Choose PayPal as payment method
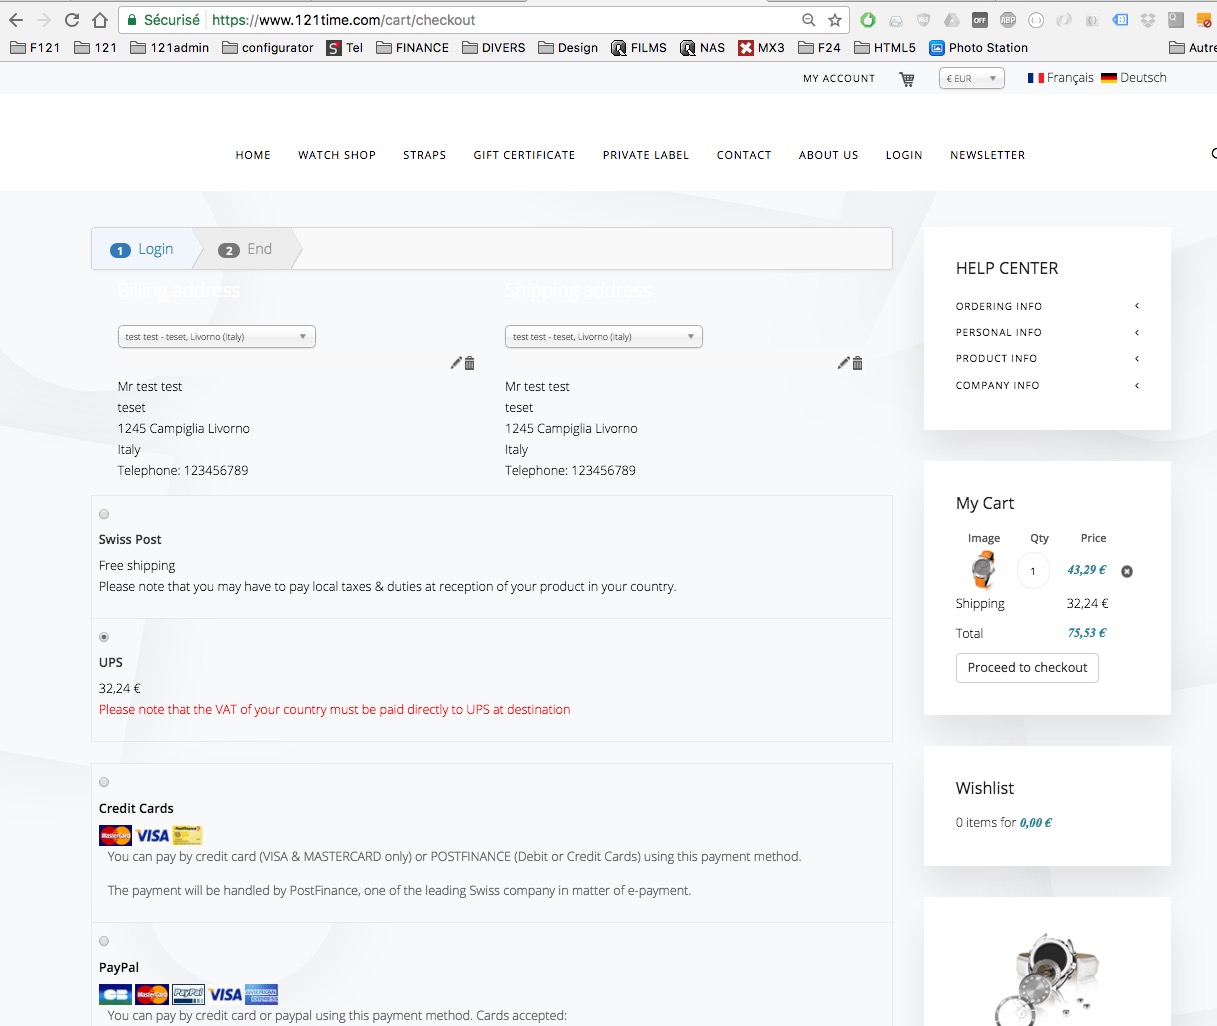 [104, 941]
